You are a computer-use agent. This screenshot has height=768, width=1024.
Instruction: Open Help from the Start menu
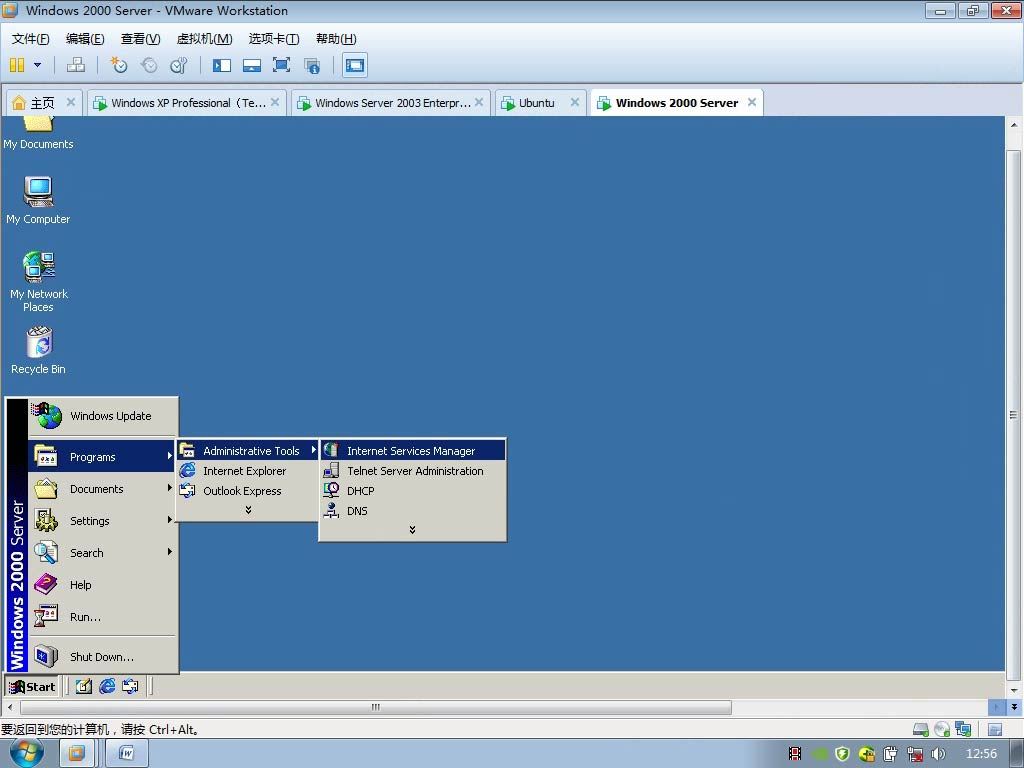click(102, 584)
